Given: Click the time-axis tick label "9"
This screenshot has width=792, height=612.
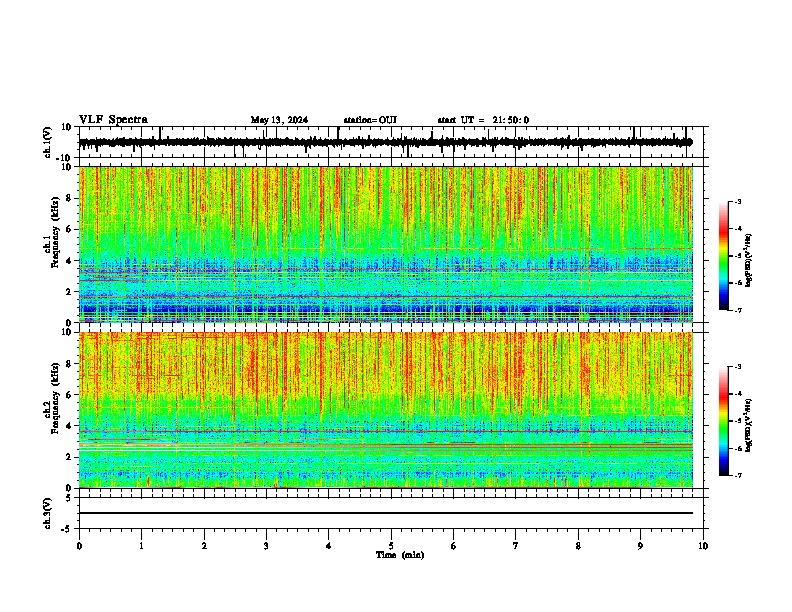Looking at the screenshot, I should (640, 546).
